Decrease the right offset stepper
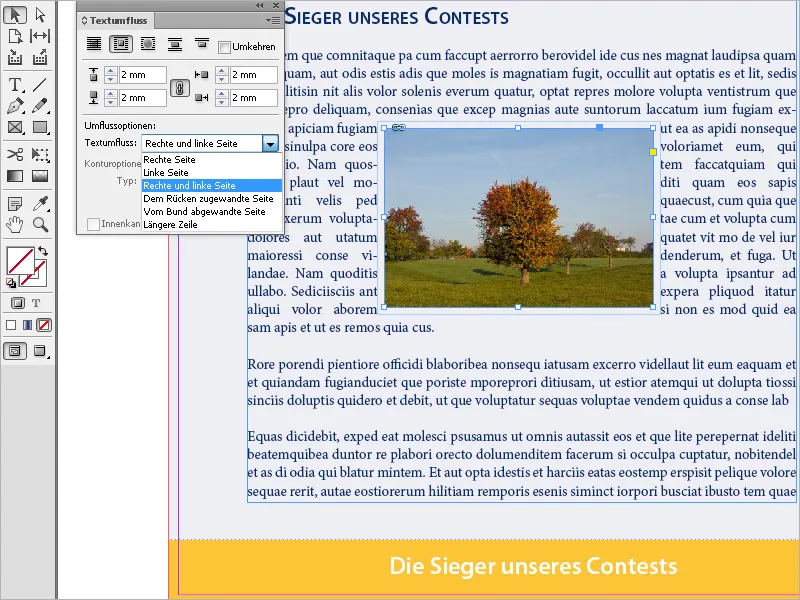 point(221,102)
